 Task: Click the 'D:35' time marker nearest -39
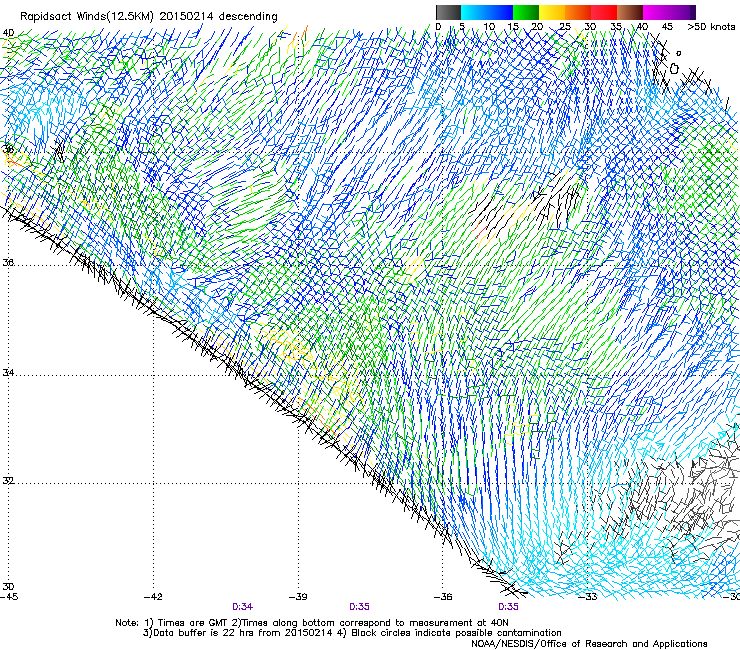(359, 607)
